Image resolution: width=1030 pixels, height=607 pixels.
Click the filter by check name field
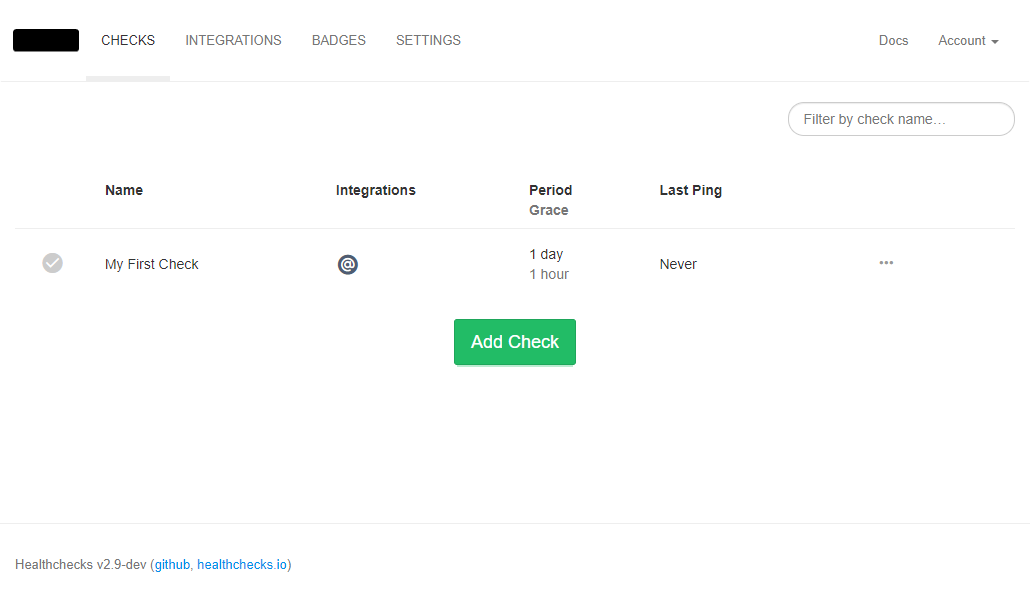900,118
